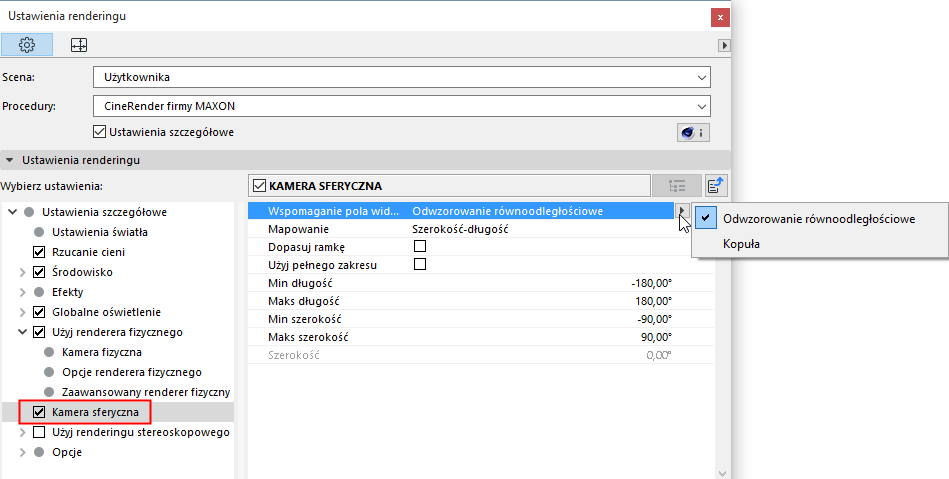The width and height of the screenshot is (949, 479).
Task: Collapse the Ustawienia renderingu section
Action: 10,160
